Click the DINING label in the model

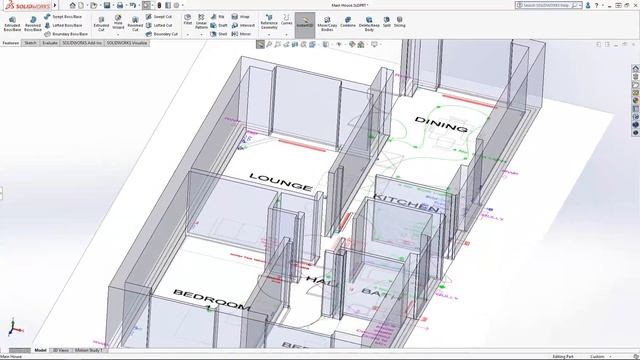coord(441,125)
